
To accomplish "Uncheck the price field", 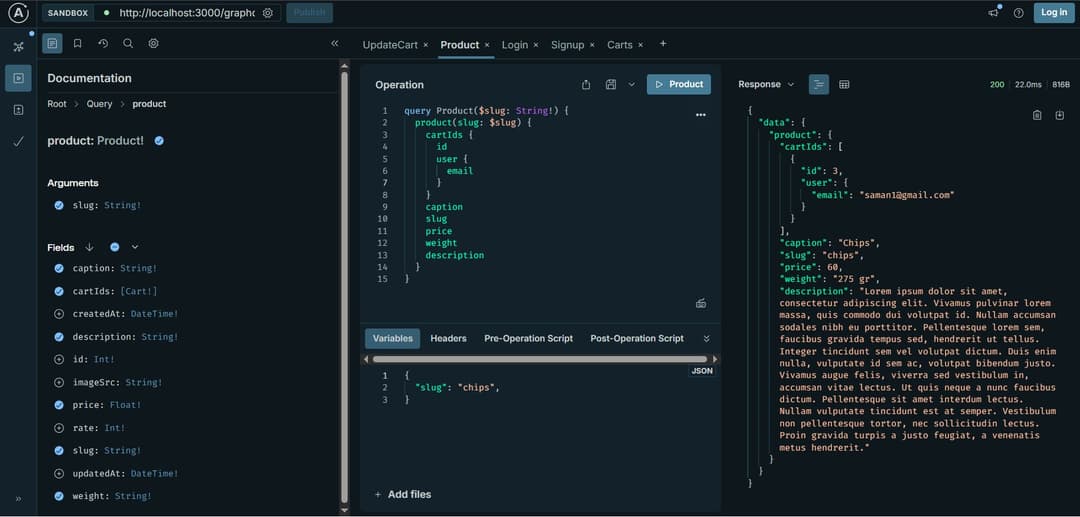I will point(59,405).
